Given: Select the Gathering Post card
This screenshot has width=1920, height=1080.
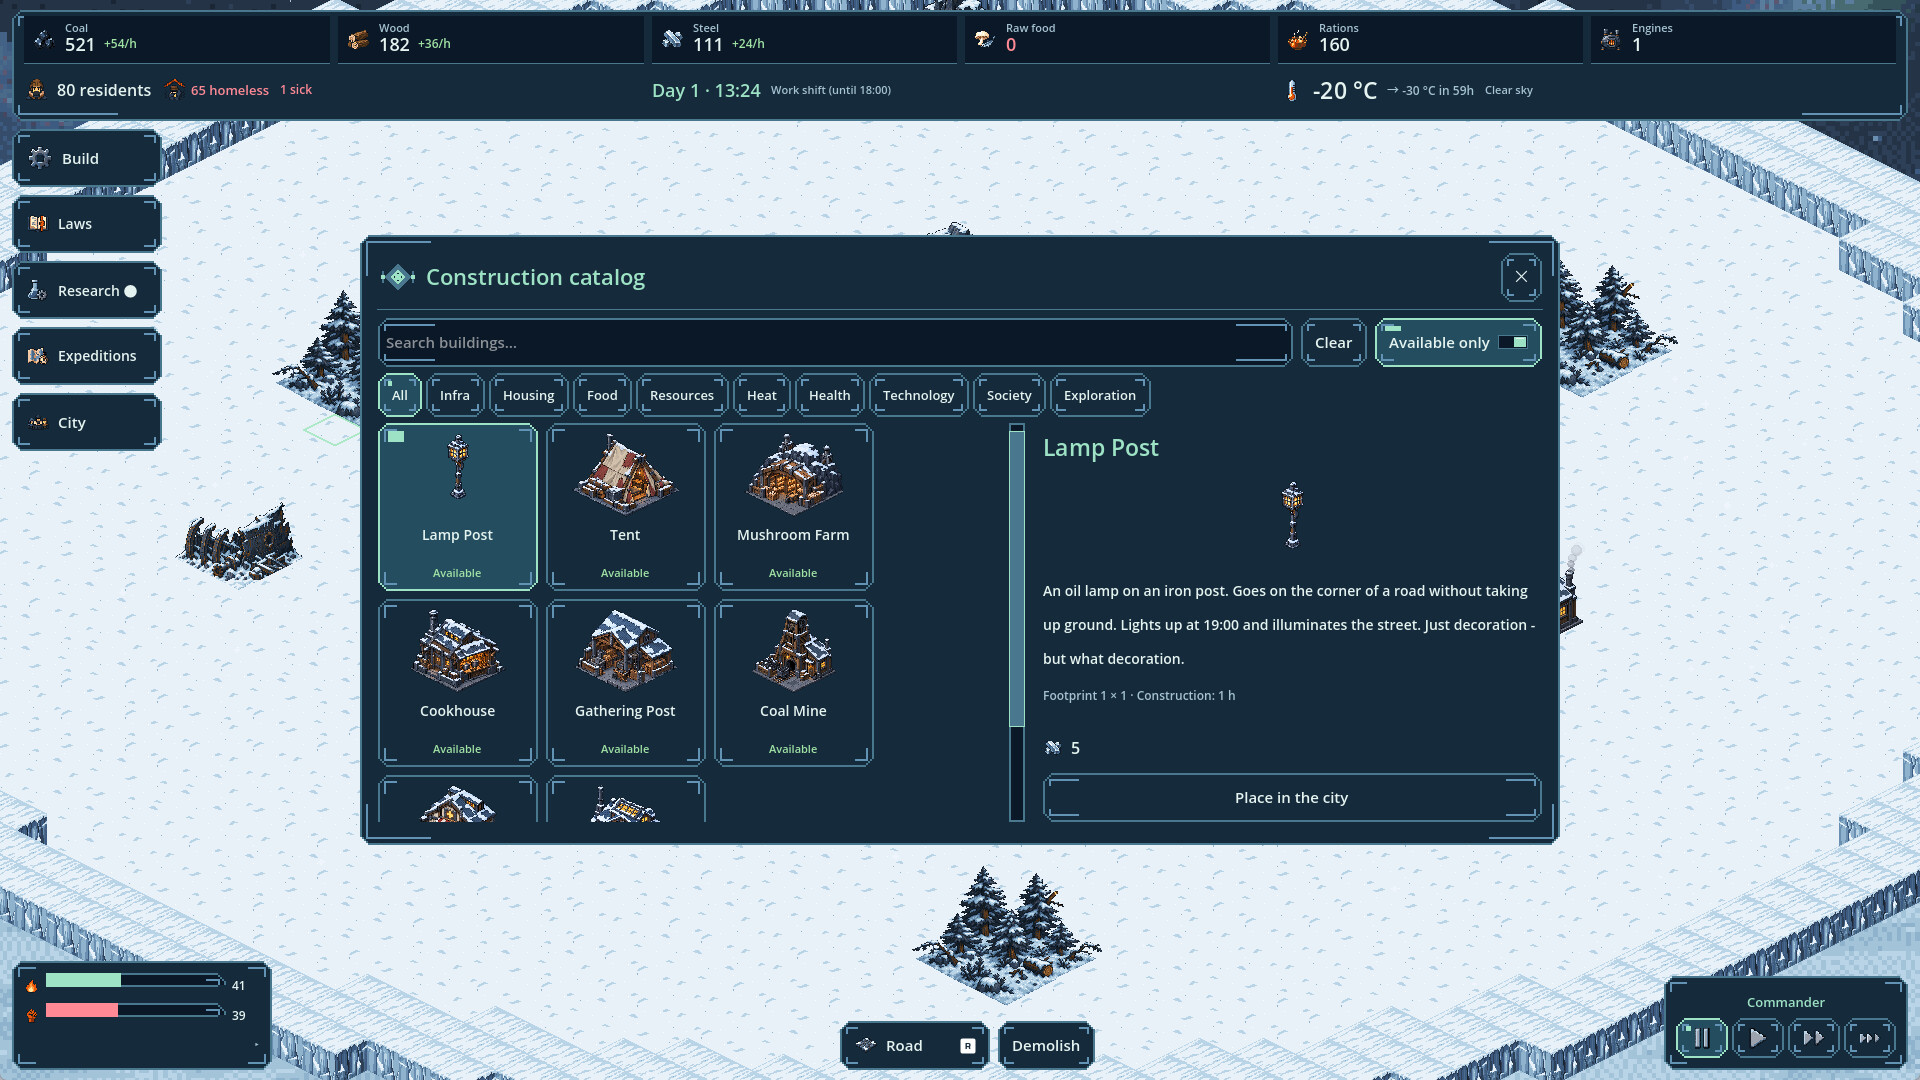Looking at the screenshot, I should click(626, 683).
